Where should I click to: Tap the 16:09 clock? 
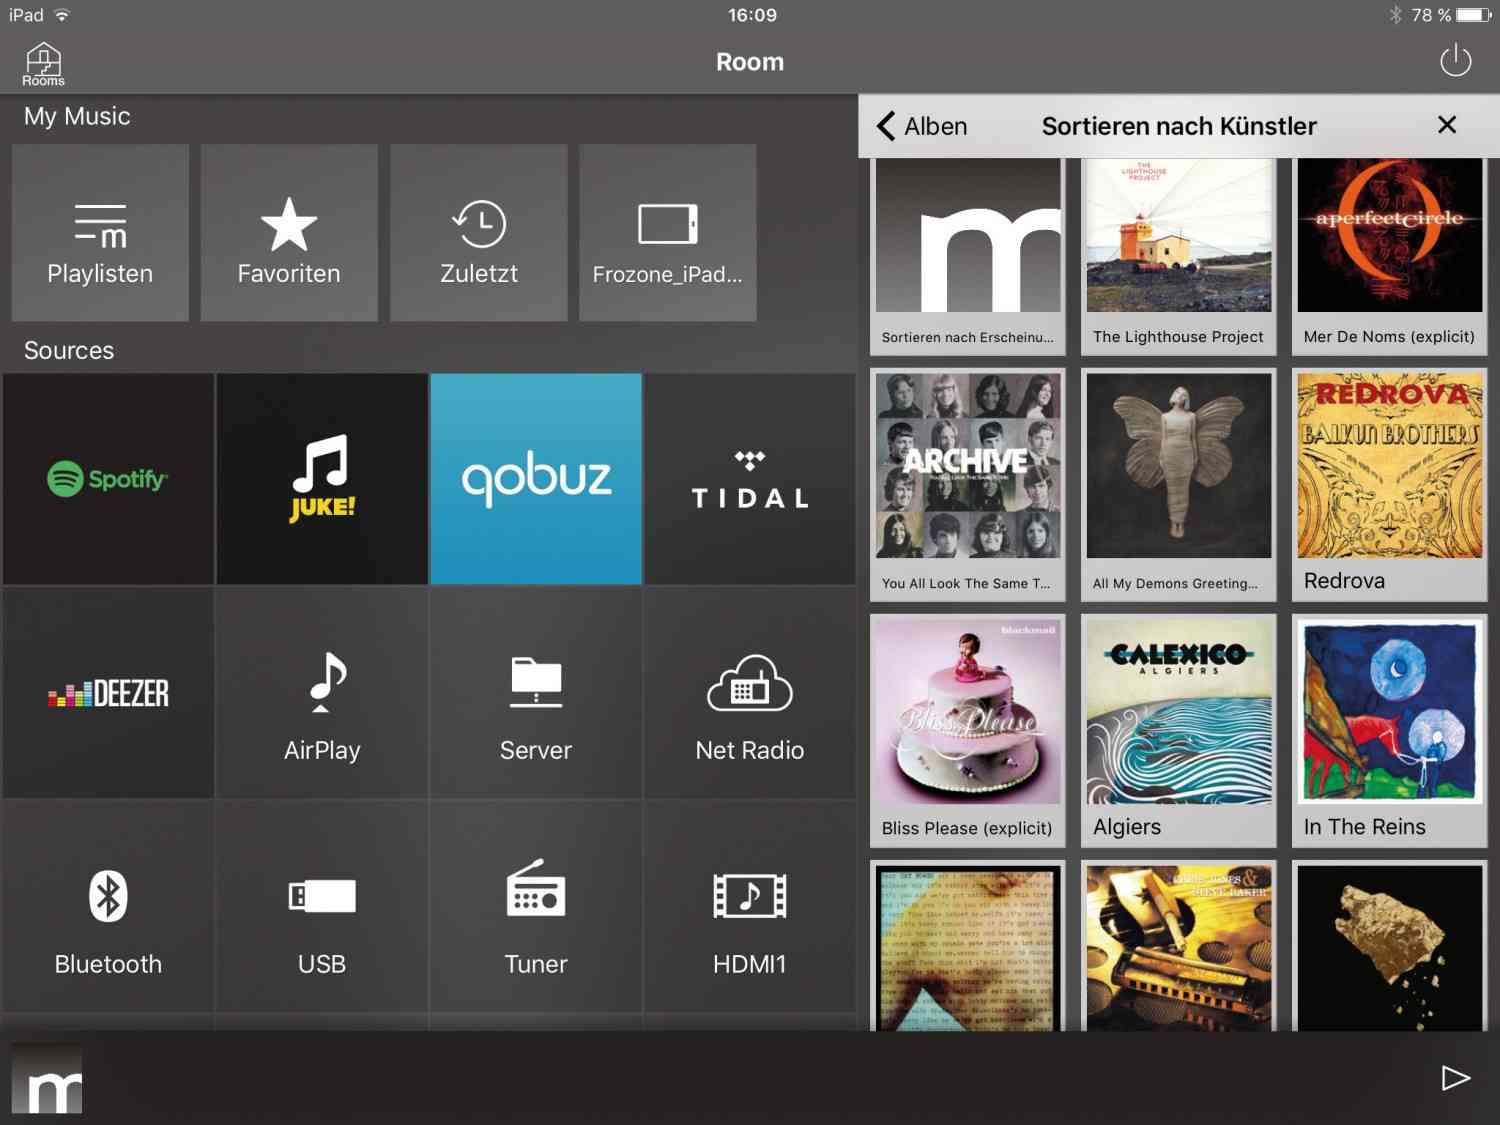(752, 15)
